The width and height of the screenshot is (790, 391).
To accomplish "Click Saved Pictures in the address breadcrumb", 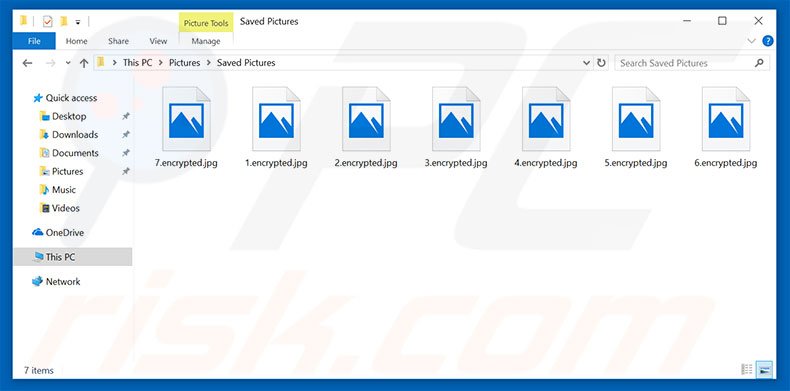I will coord(246,63).
